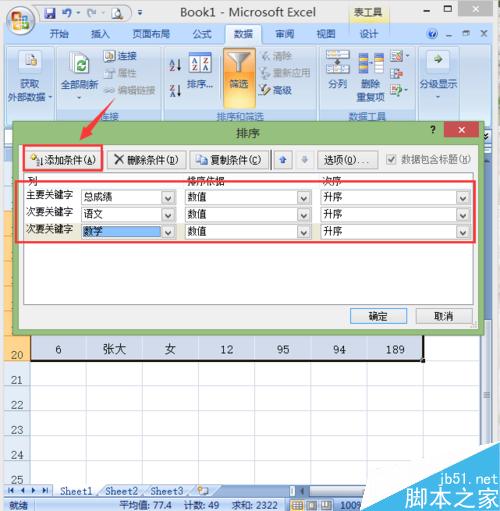Click the horizontal scrollbar left arrow
The height and width of the screenshot is (511, 500).
coord(303,491)
